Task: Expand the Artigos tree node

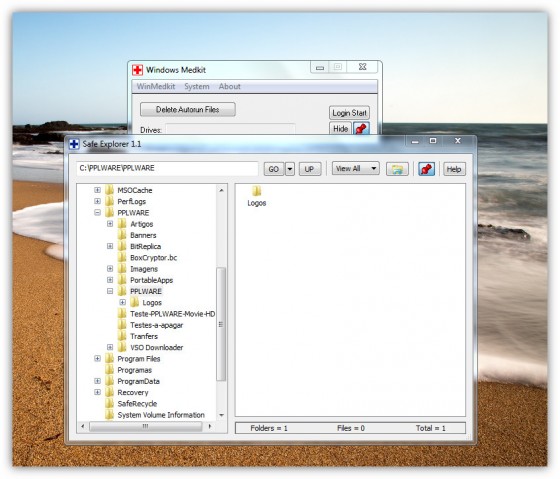Action: point(110,224)
